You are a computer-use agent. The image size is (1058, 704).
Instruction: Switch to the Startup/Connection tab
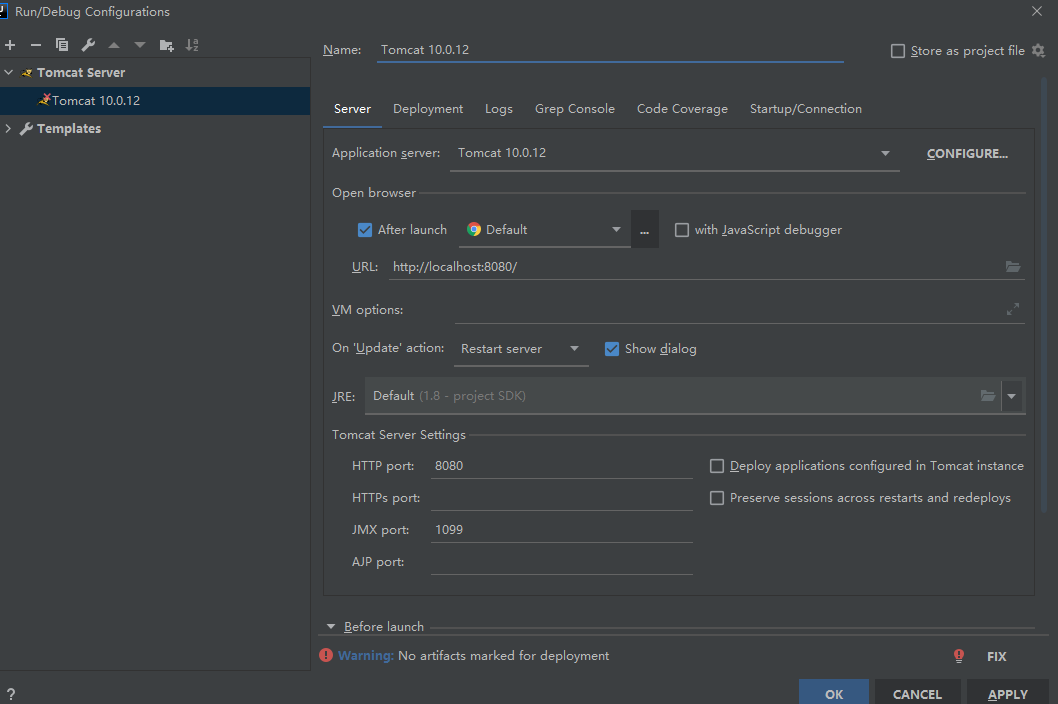(x=806, y=109)
